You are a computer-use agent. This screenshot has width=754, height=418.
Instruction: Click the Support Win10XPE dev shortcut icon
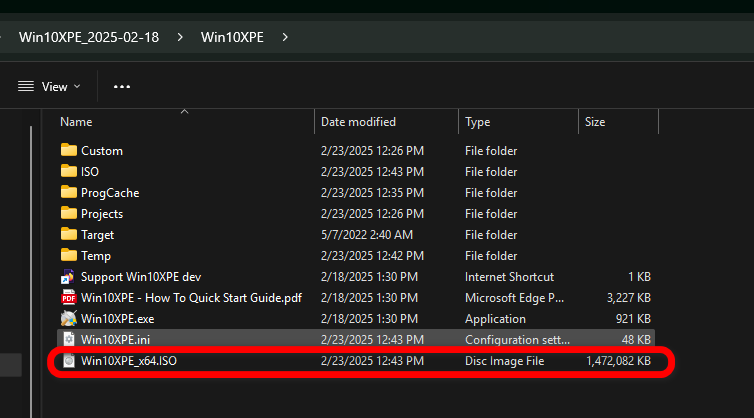pyautogui.click(x=68, y=277)
